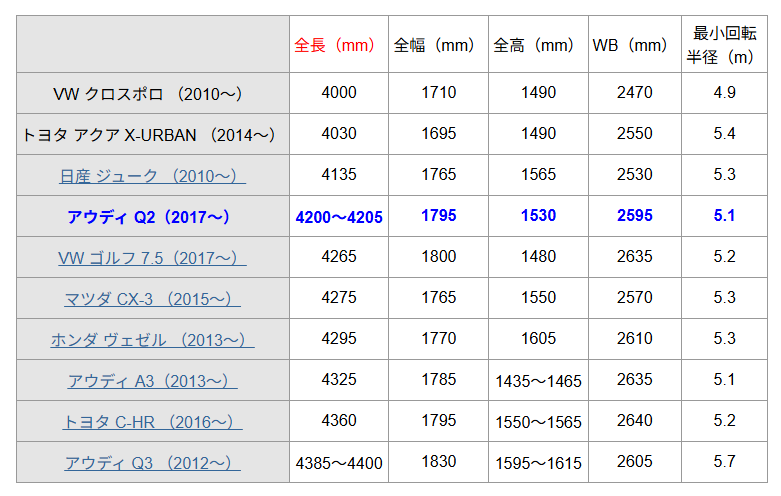Image resolution: width=781 pixels, height=496 pixels.
Task: Click turning radius 4.9 for クロスポロ
Action: (x=724, y=92)
